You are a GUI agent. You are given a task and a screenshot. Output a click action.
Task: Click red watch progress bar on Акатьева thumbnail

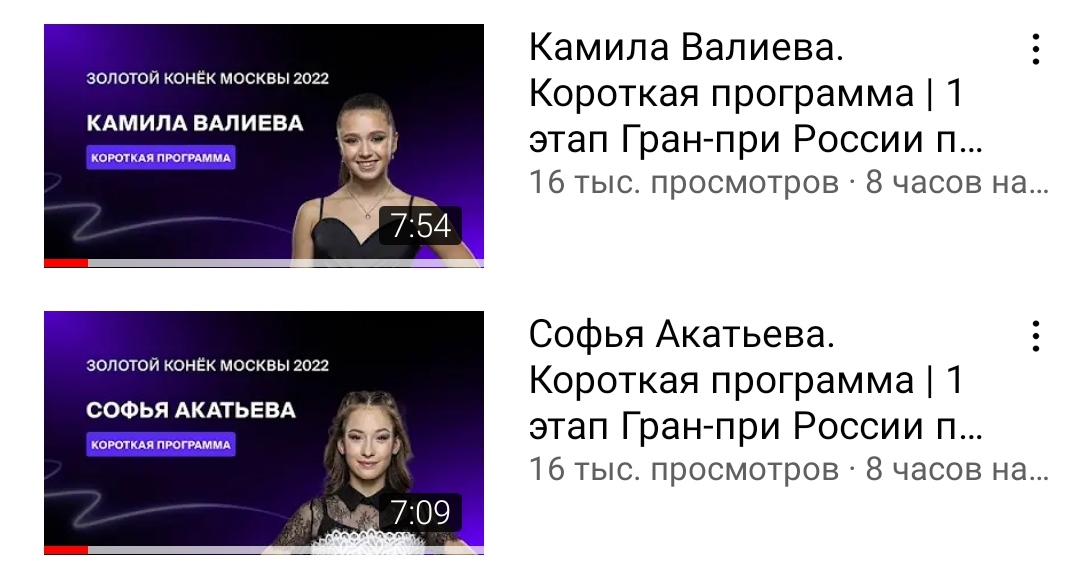pos(66,550)
